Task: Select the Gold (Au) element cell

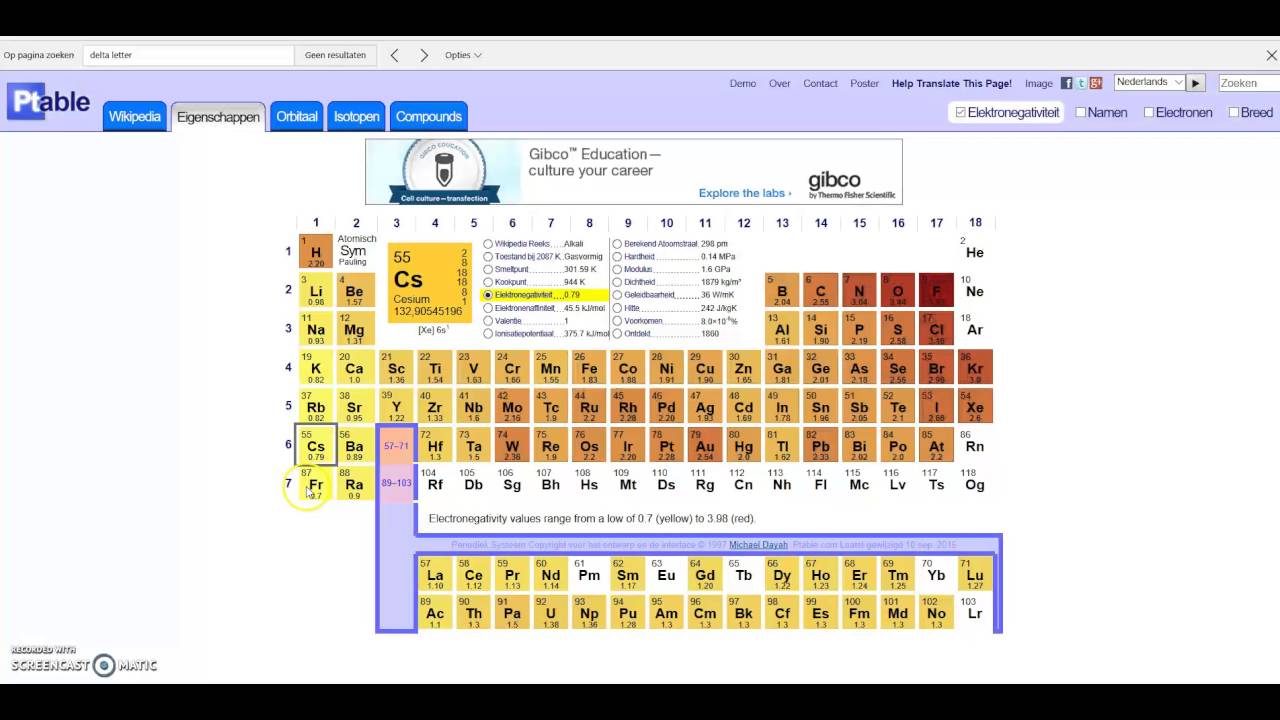Action: [x=705, y=445]
